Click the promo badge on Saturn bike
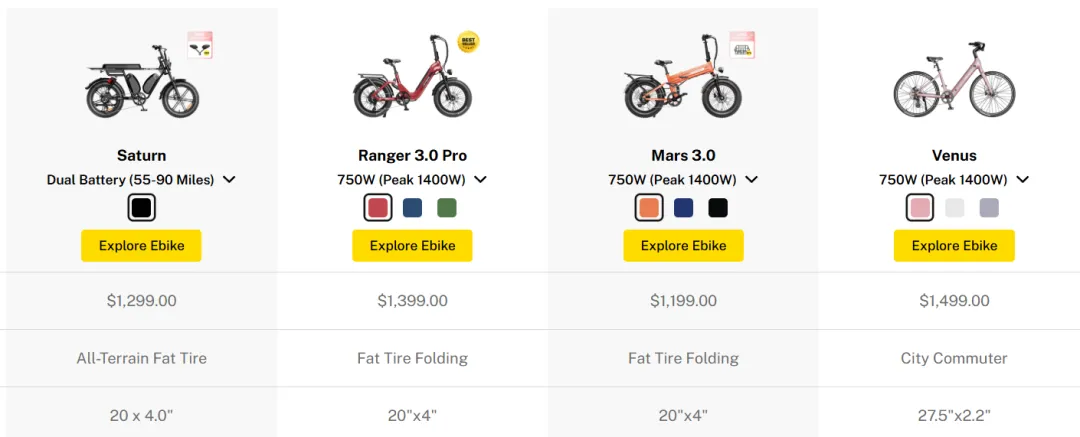The image size is (1080, 437). click(200, 45)
